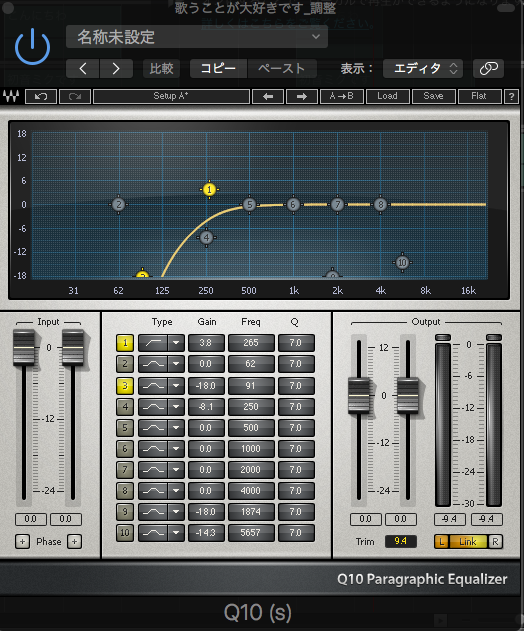Viewport: 524px width, 631px height.
Task: Select band 8 marker on the graph
Action: [x=381, y=204]
